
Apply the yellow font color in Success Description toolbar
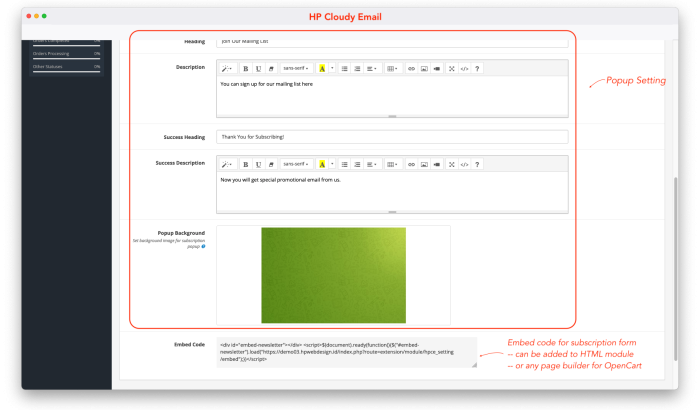(x=322, y=164)
